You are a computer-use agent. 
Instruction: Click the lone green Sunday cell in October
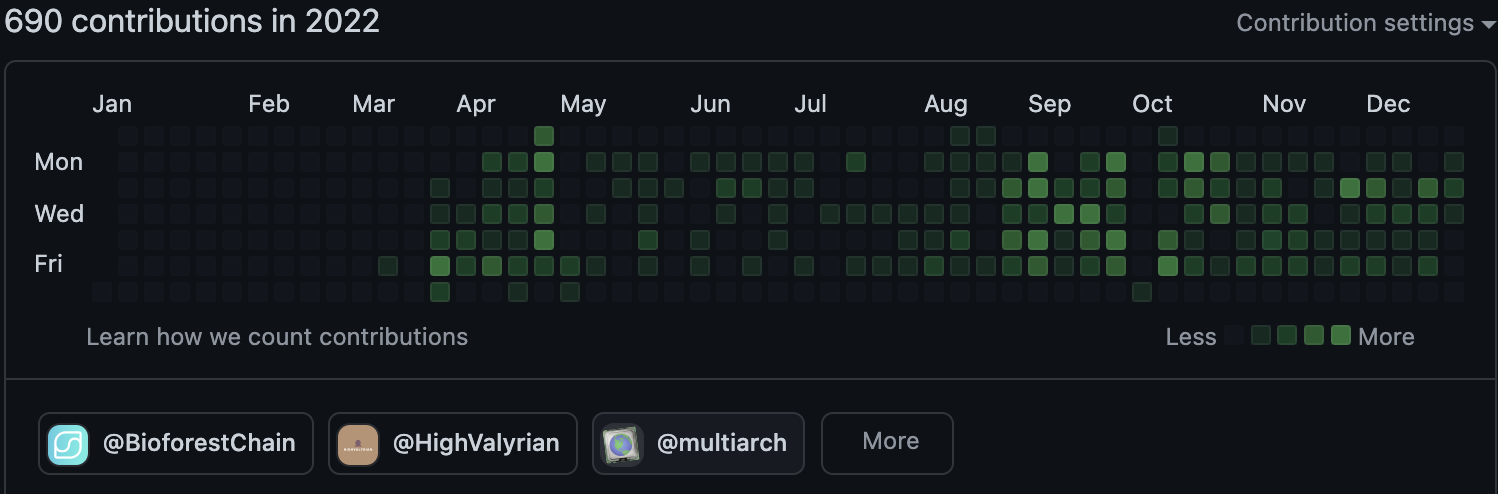[1168, 135]
